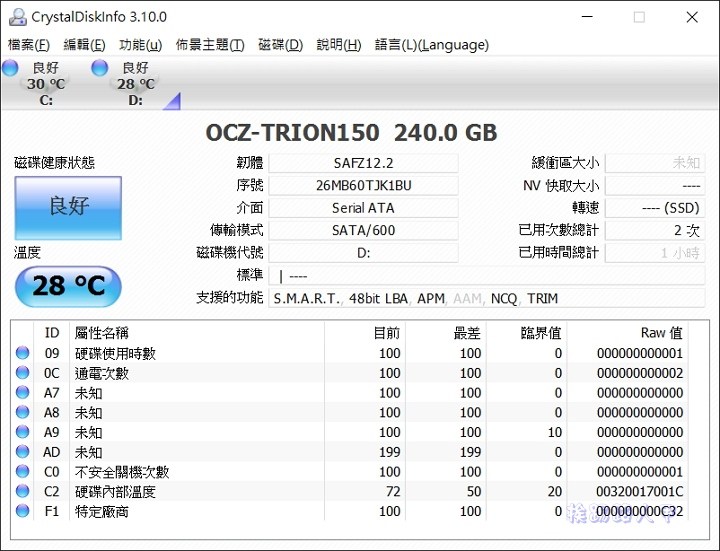
Task: Click the rotation rate field ---- (SSD)
Action: pos(655,208)
